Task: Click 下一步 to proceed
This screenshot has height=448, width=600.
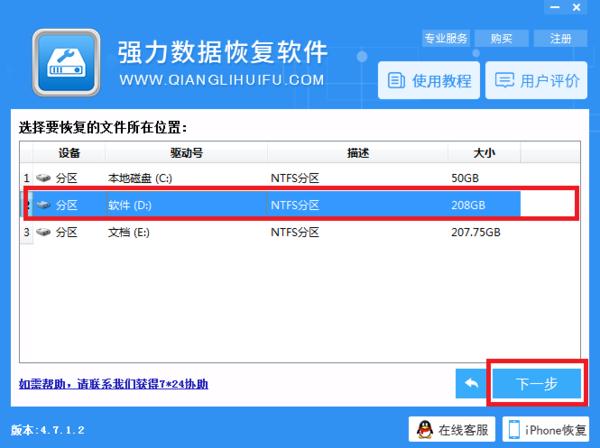Action: pos(536,383)
